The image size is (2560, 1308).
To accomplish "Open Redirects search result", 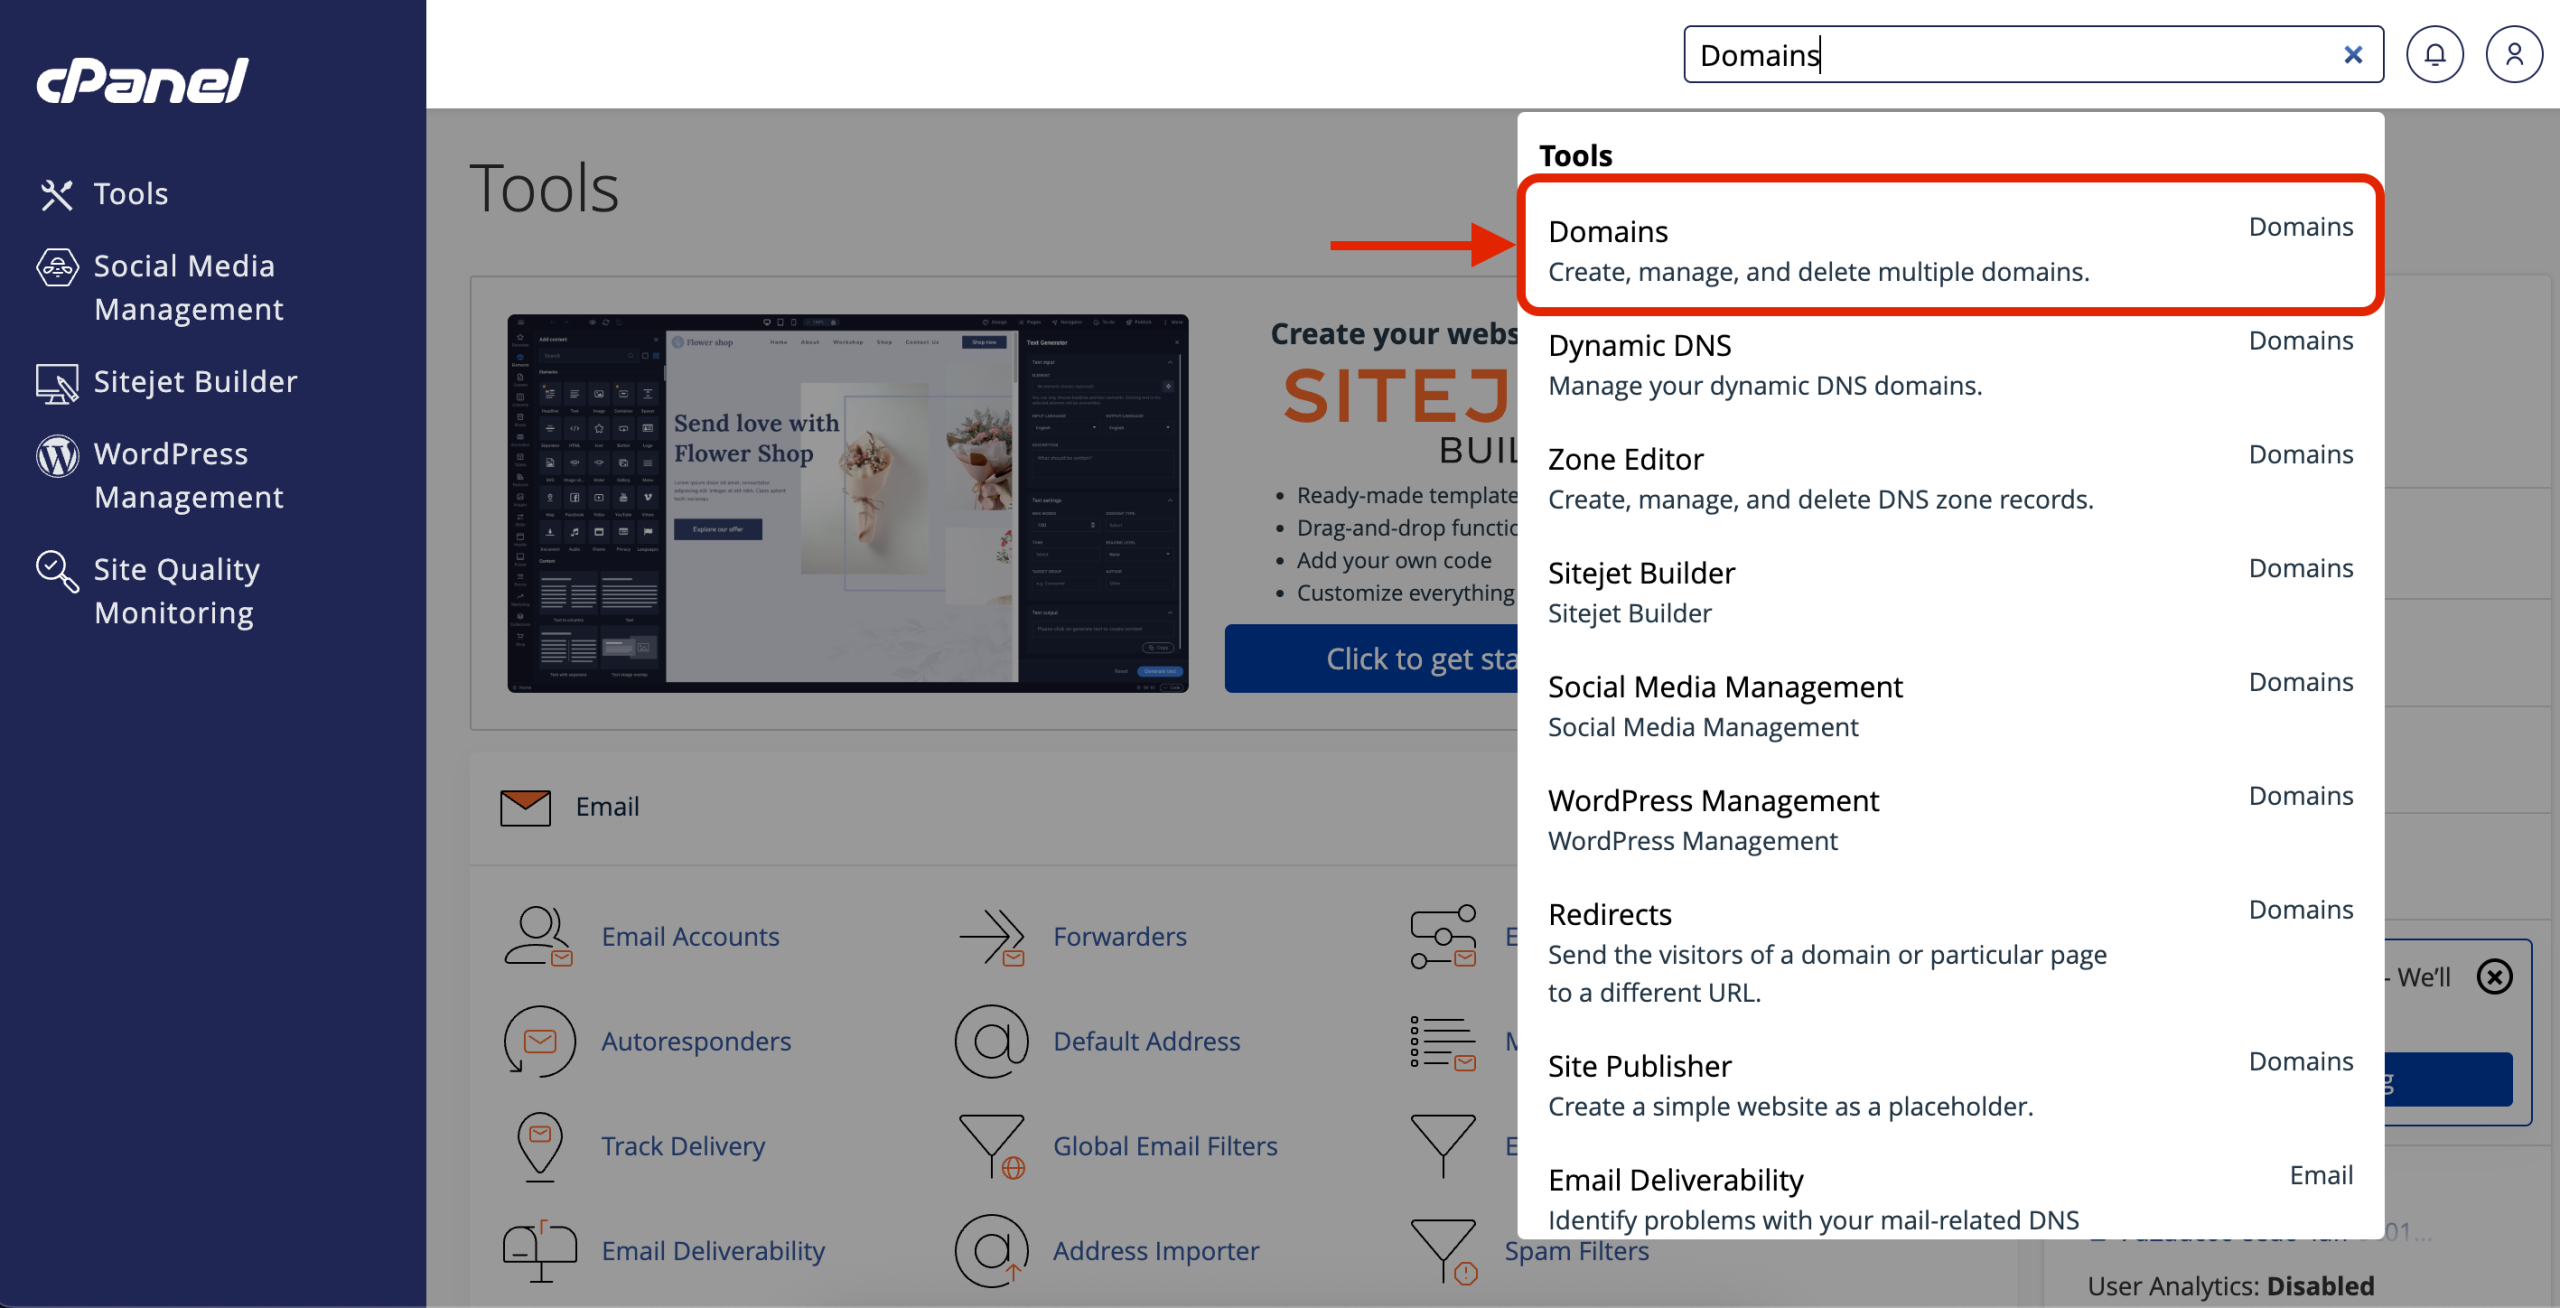I will 1950,953.
